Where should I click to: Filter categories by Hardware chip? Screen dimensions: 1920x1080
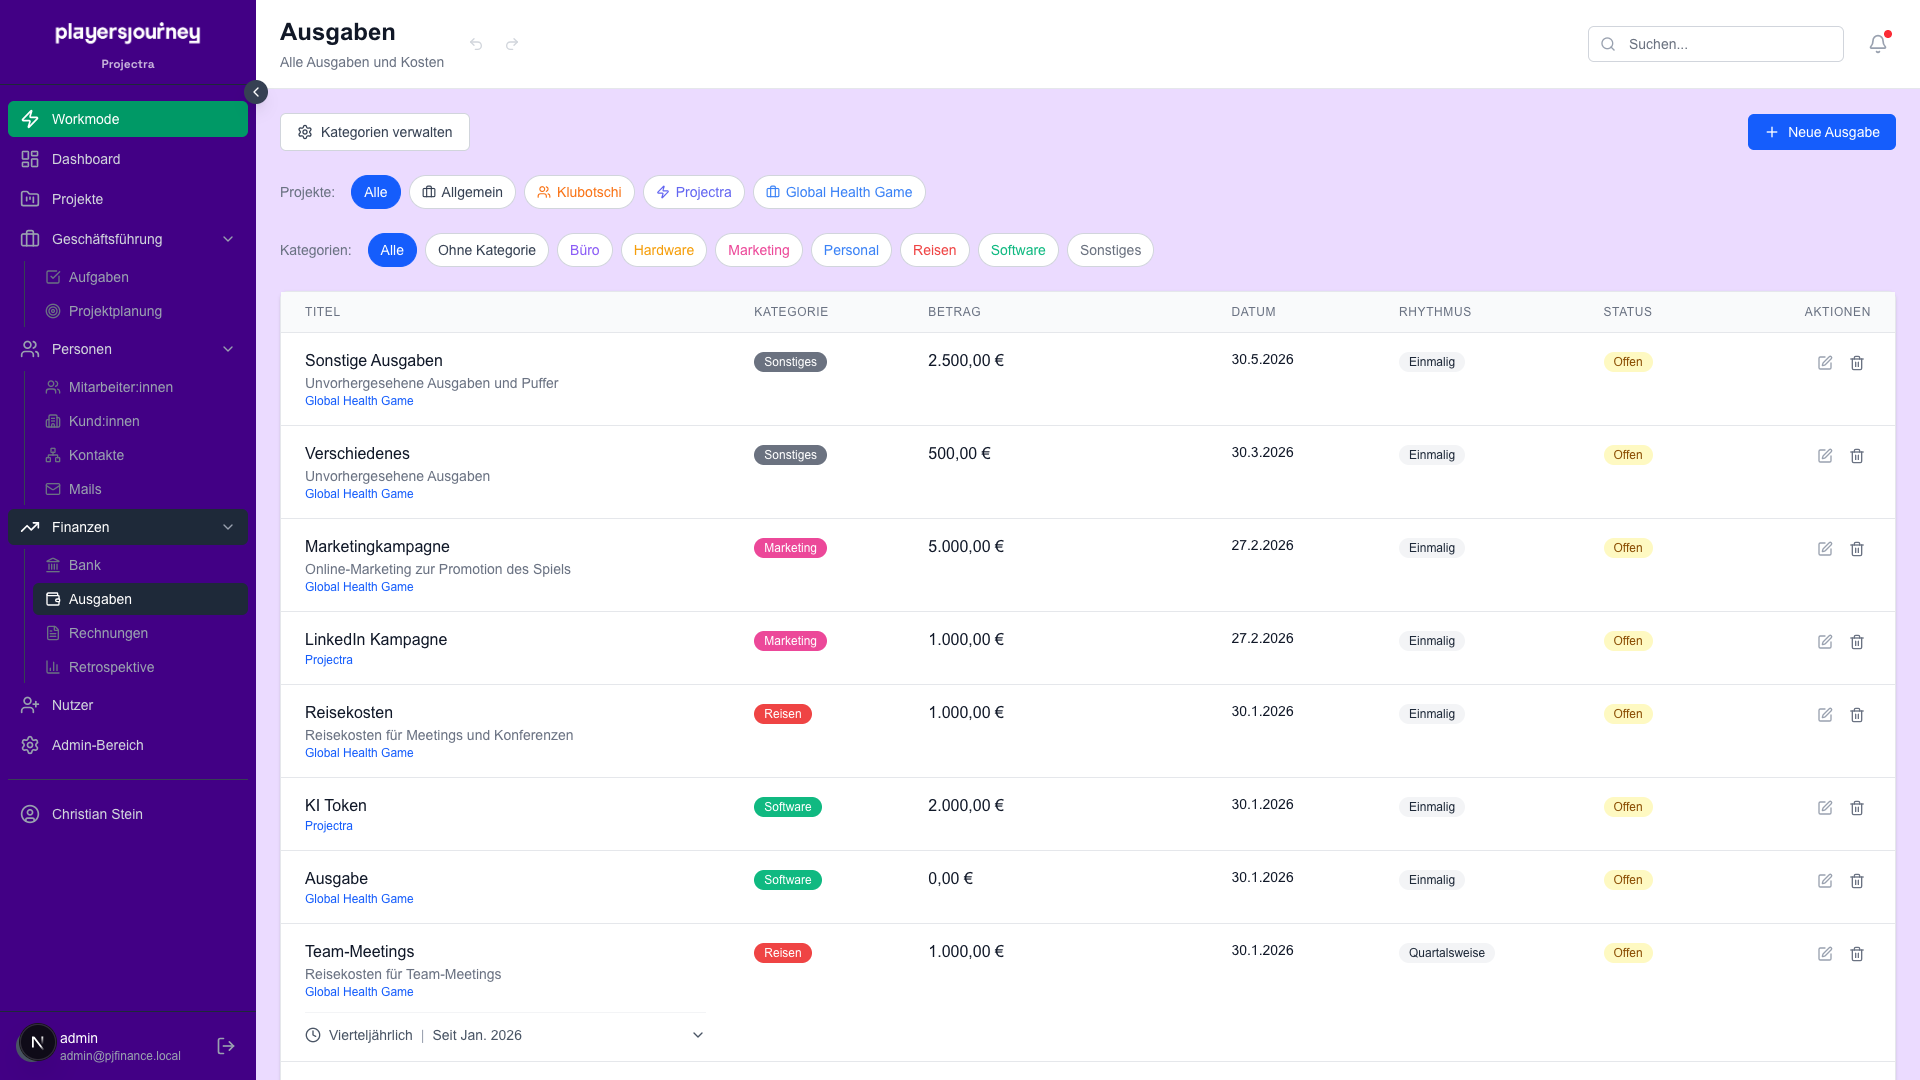[663, 250]
